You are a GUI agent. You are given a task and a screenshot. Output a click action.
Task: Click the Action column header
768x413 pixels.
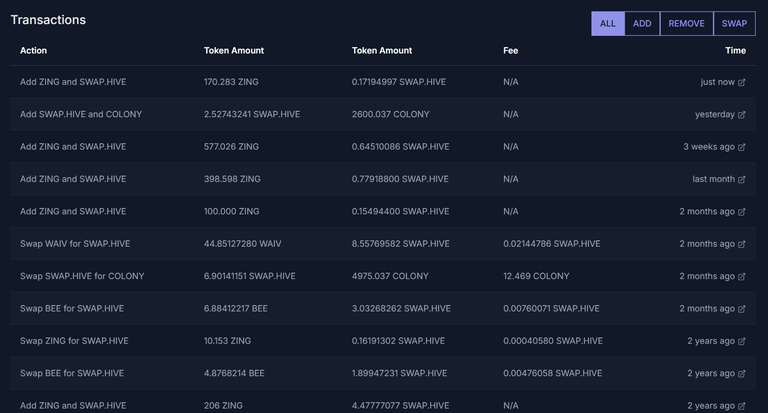pyautogui.click(x=33, y=50)
